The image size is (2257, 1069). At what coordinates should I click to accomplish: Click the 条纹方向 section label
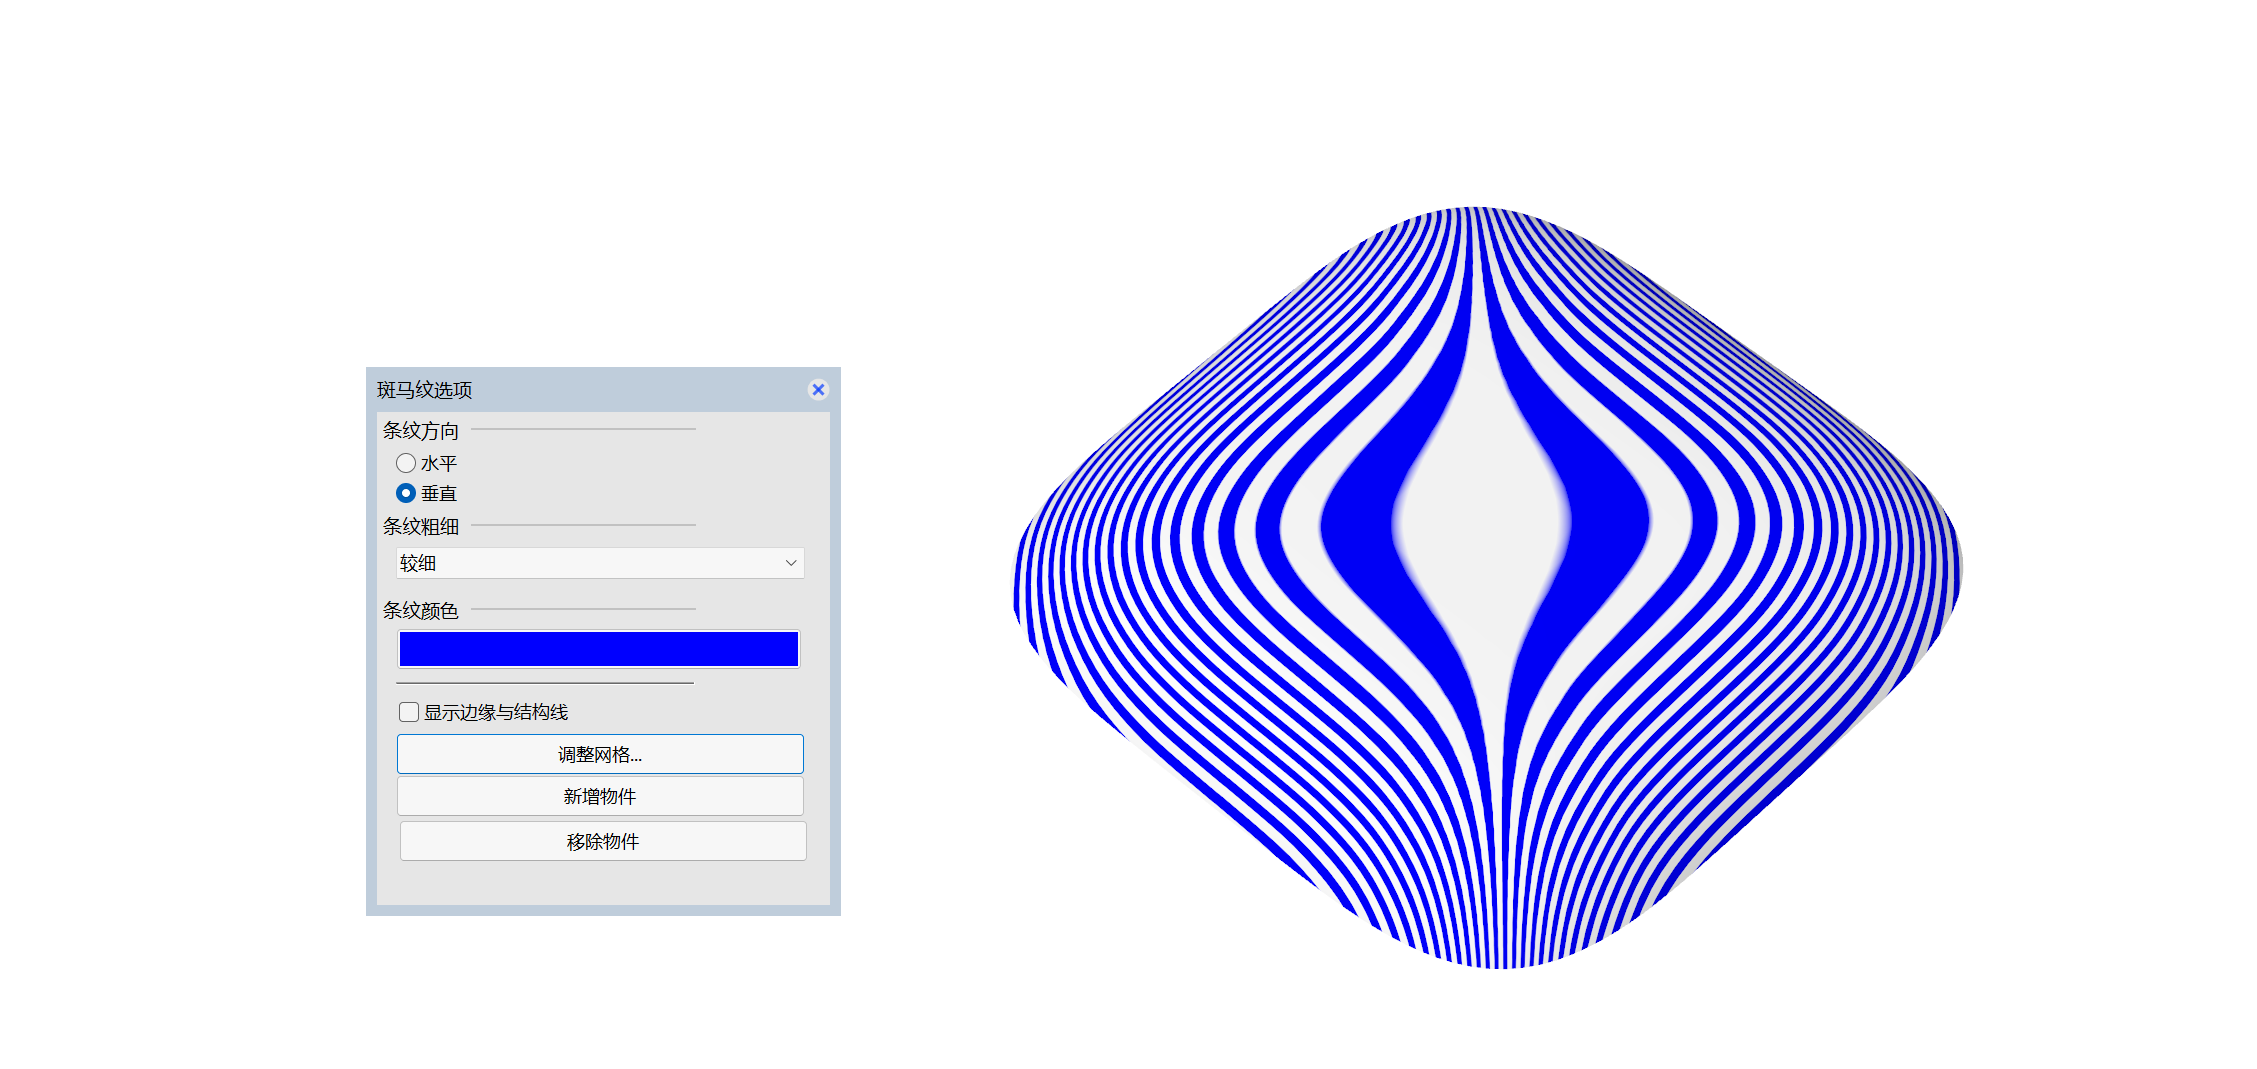(x=421, y=429)
